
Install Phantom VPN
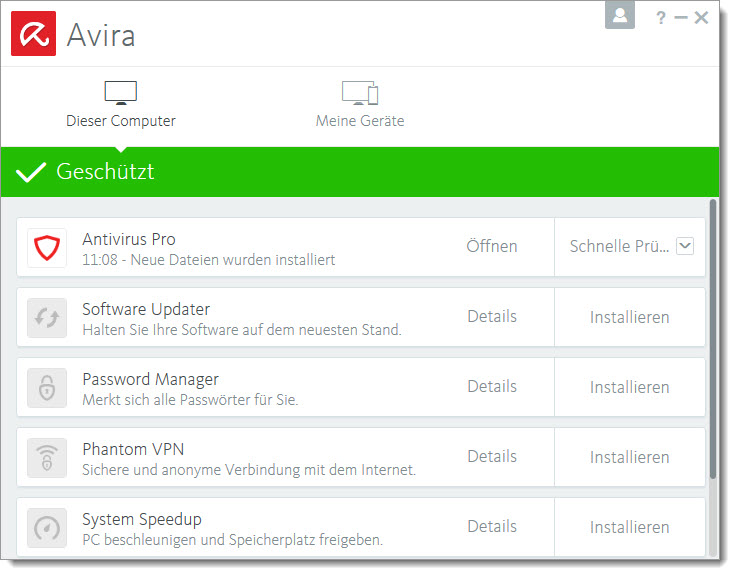(x=630, y=457)
